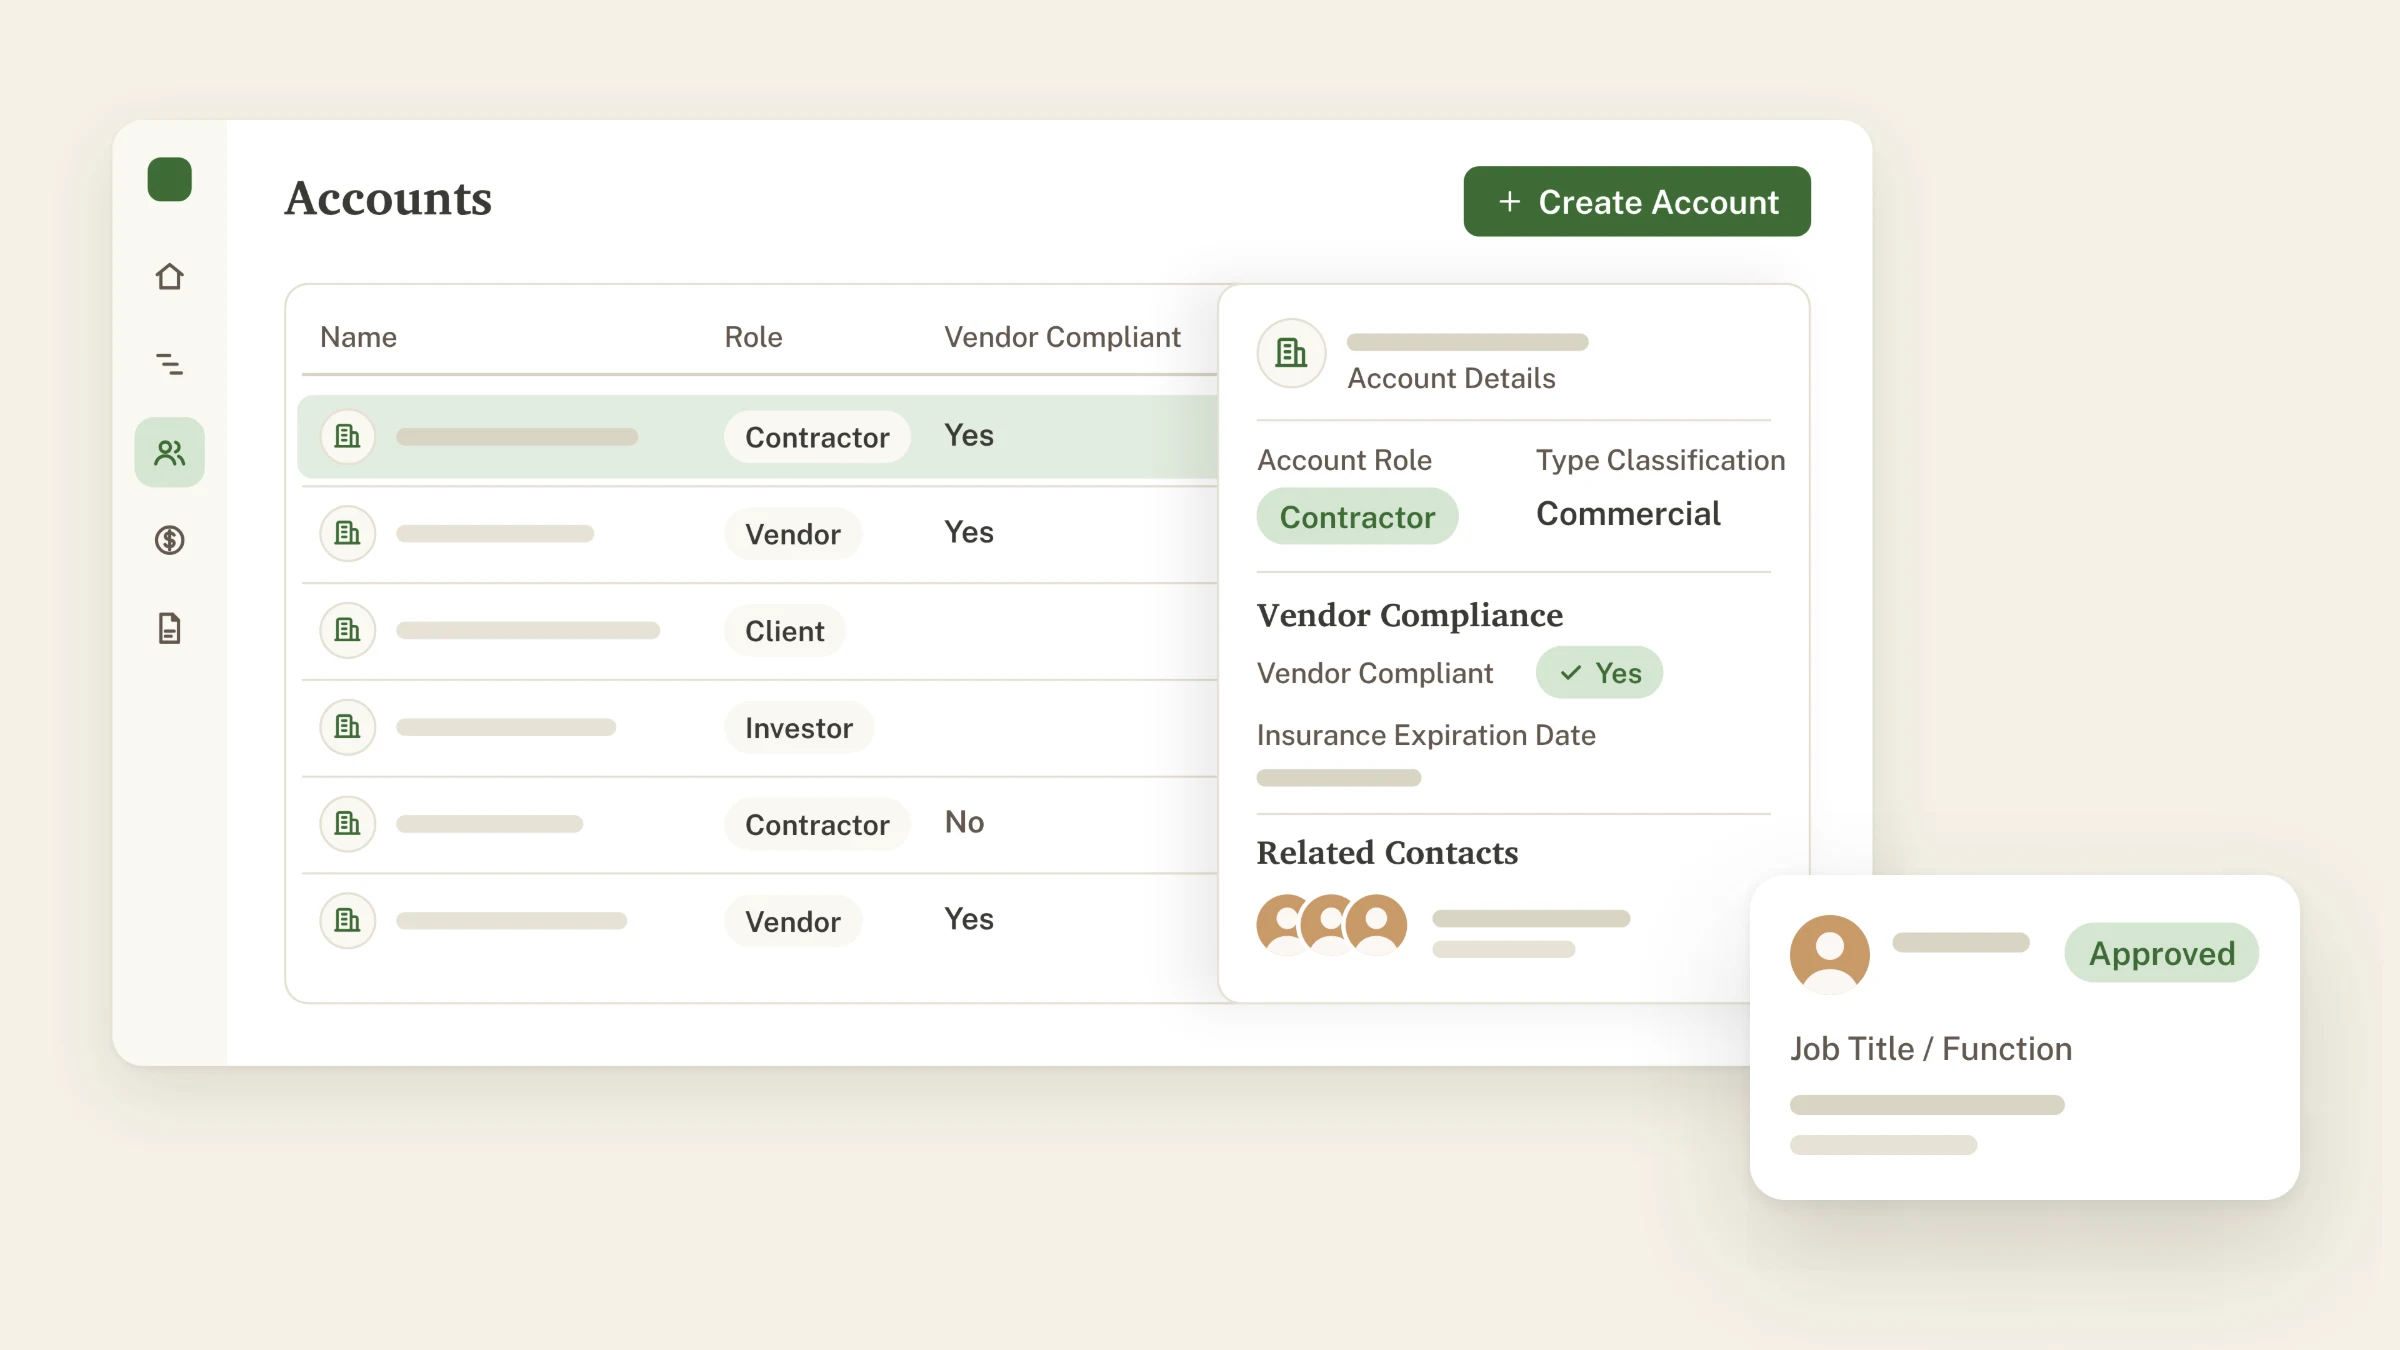Click building icon in the Client row

pyautogui.click(x=347, y=630)
